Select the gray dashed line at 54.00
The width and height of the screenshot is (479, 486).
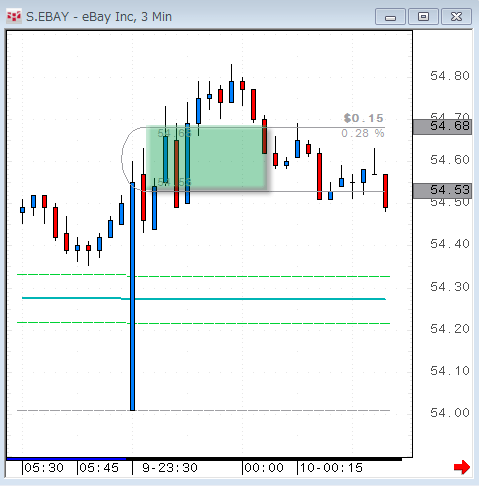[x=203, y=410]
